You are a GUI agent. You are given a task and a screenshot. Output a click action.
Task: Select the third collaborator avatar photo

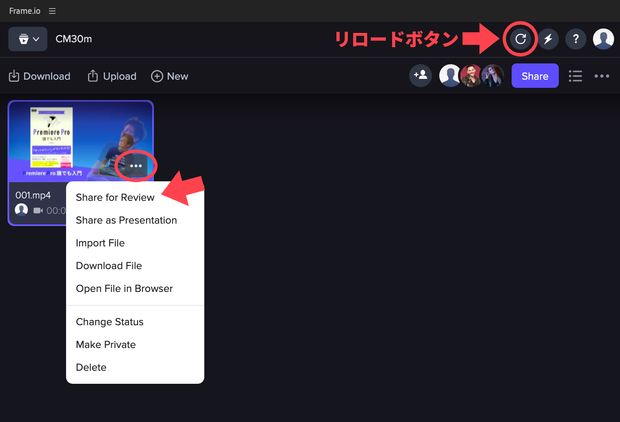[493, 75]
